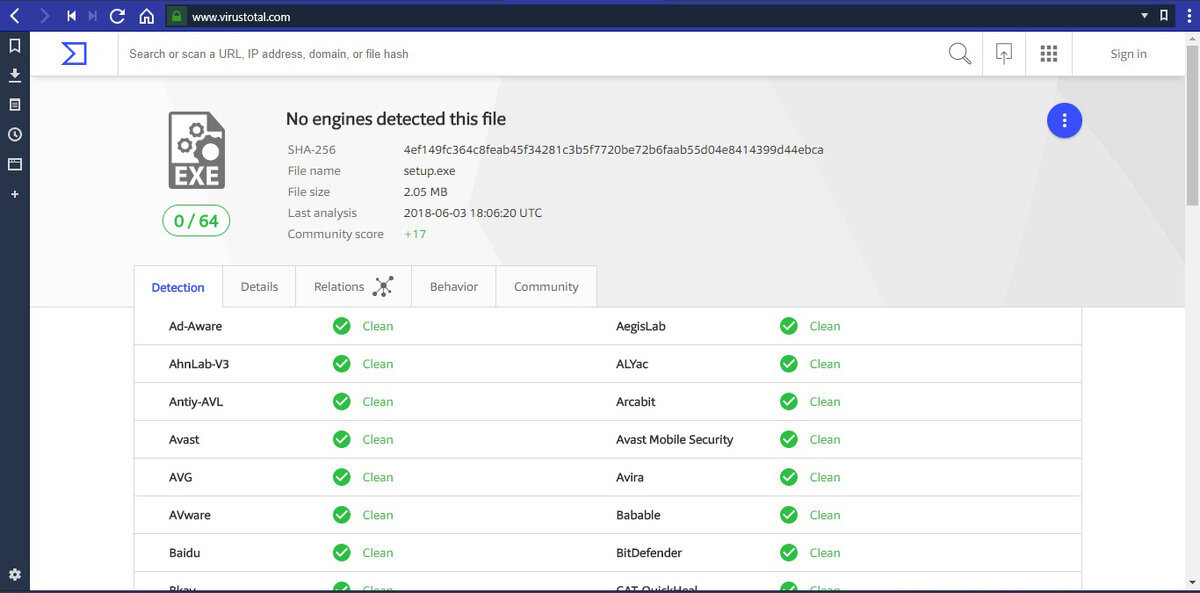Viewport: 1200px width, 593px height.
Task: Click the AVG engine name
Action: pos(180,477)
